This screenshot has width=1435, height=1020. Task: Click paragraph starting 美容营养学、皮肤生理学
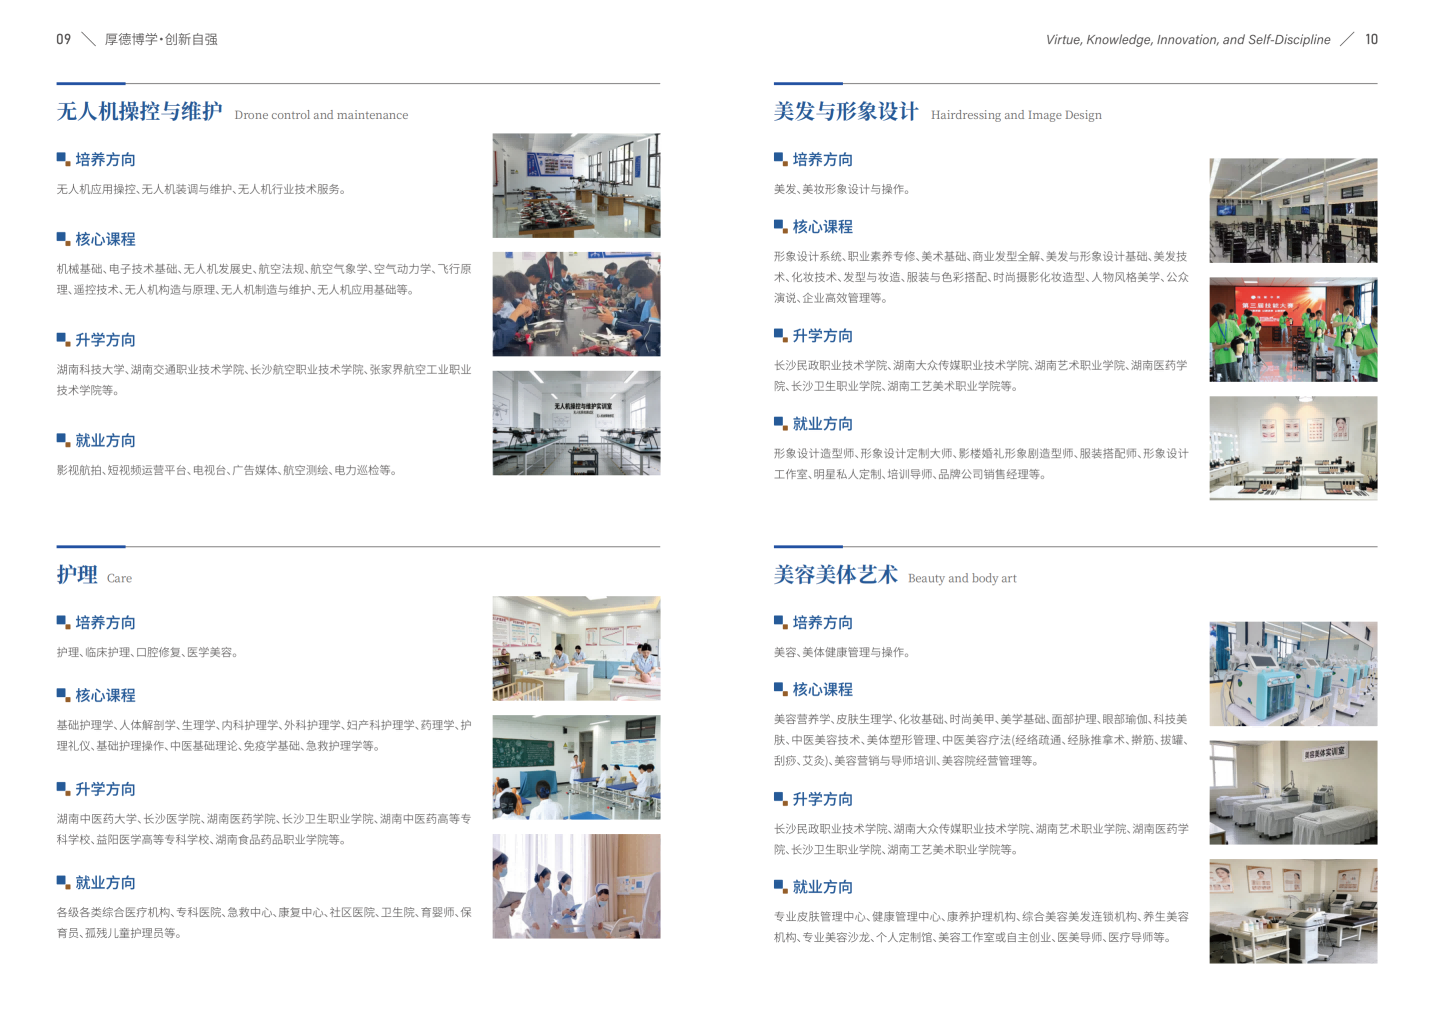[981, 740]
